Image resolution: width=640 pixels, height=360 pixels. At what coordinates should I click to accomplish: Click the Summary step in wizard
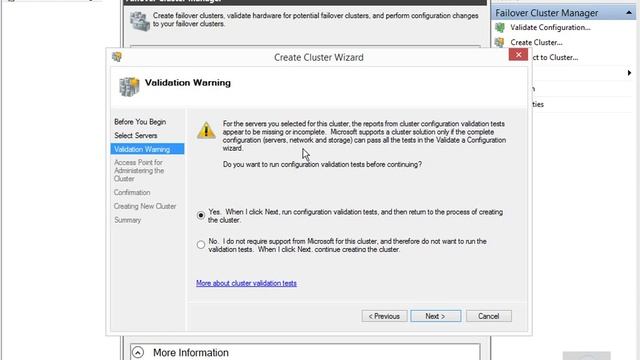(127, 220)
